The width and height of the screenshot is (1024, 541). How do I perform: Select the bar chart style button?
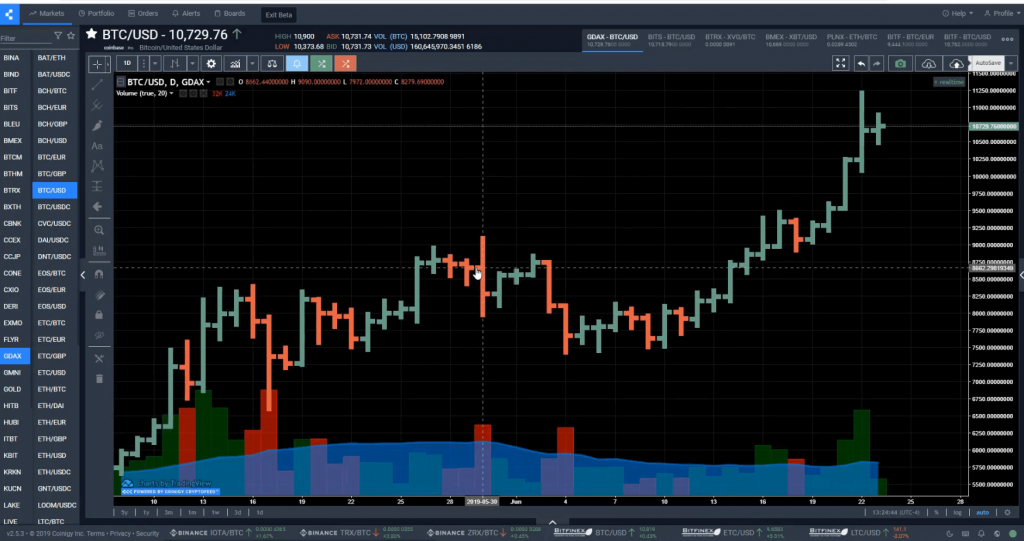coord(175,63)
